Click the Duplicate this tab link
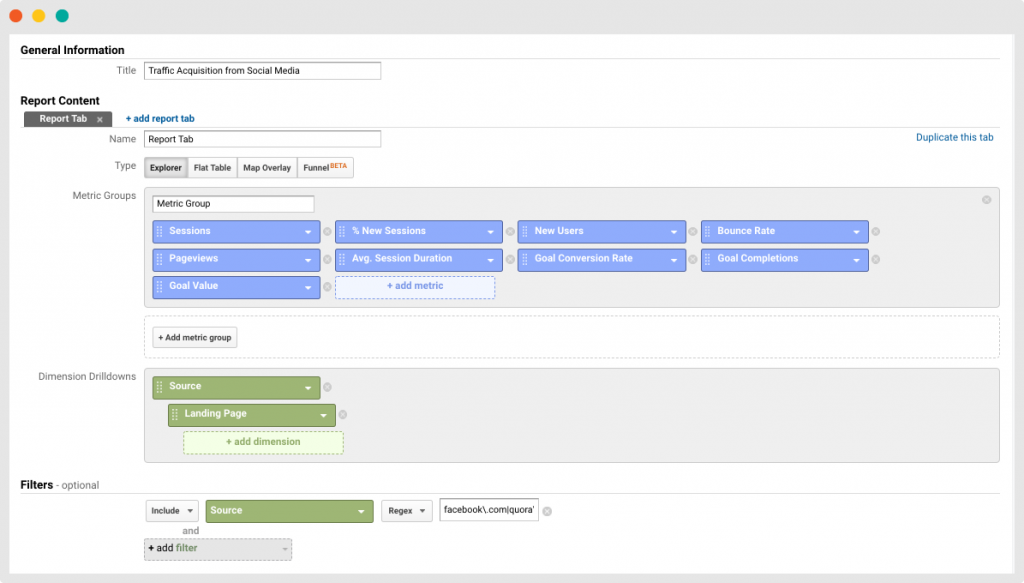 [x=954, y=138]
